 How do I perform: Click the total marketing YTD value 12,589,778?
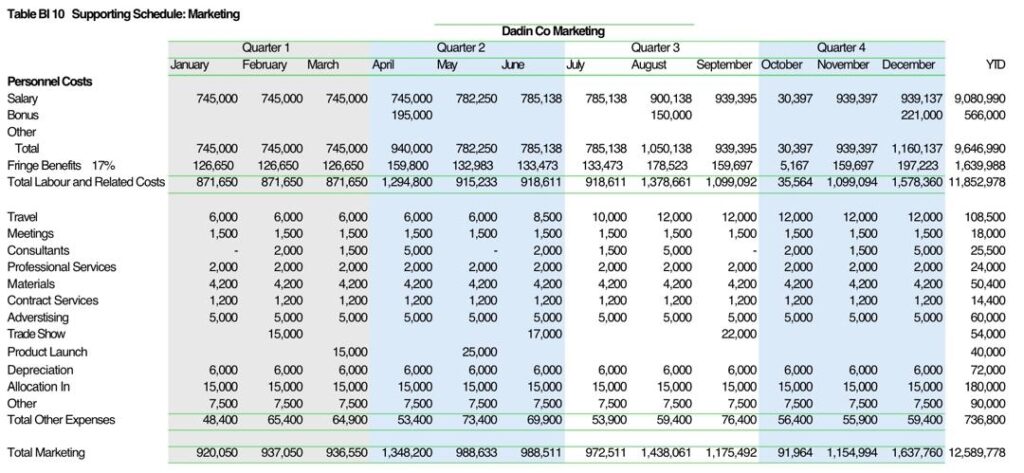(x=977, y=452)
